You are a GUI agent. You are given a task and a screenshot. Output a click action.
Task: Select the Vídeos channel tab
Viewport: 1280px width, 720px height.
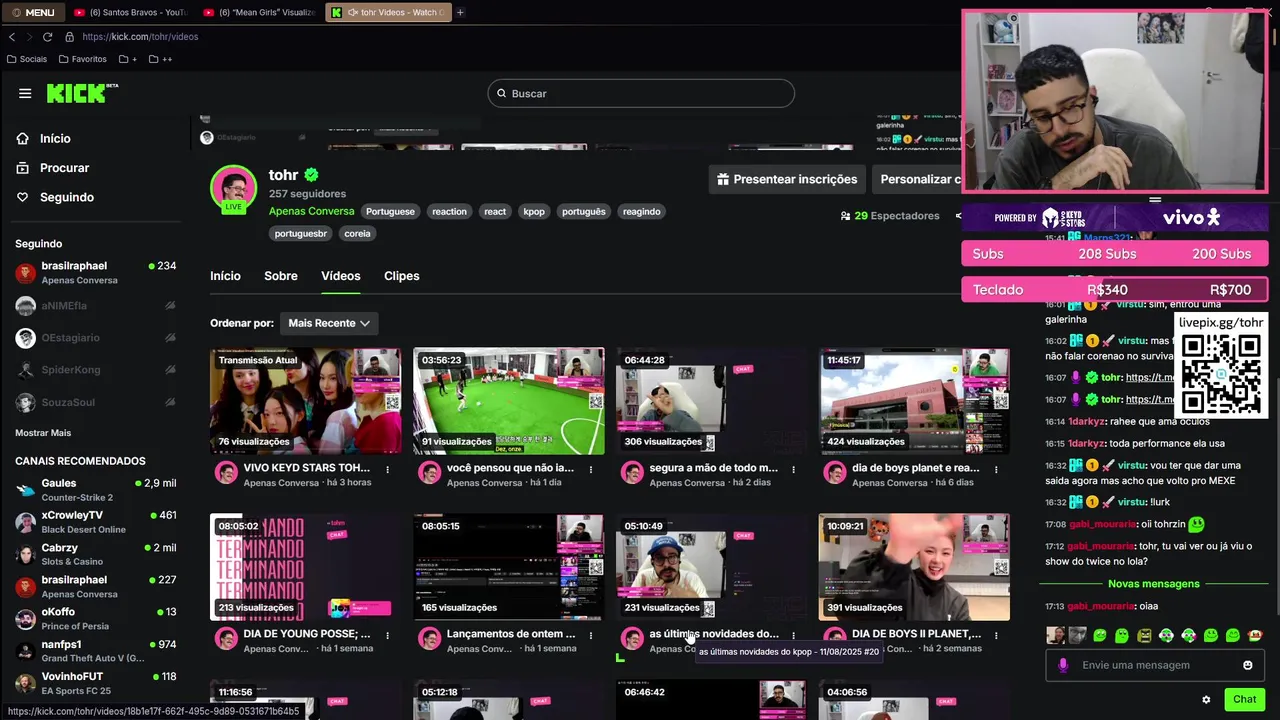pos(341,276)
